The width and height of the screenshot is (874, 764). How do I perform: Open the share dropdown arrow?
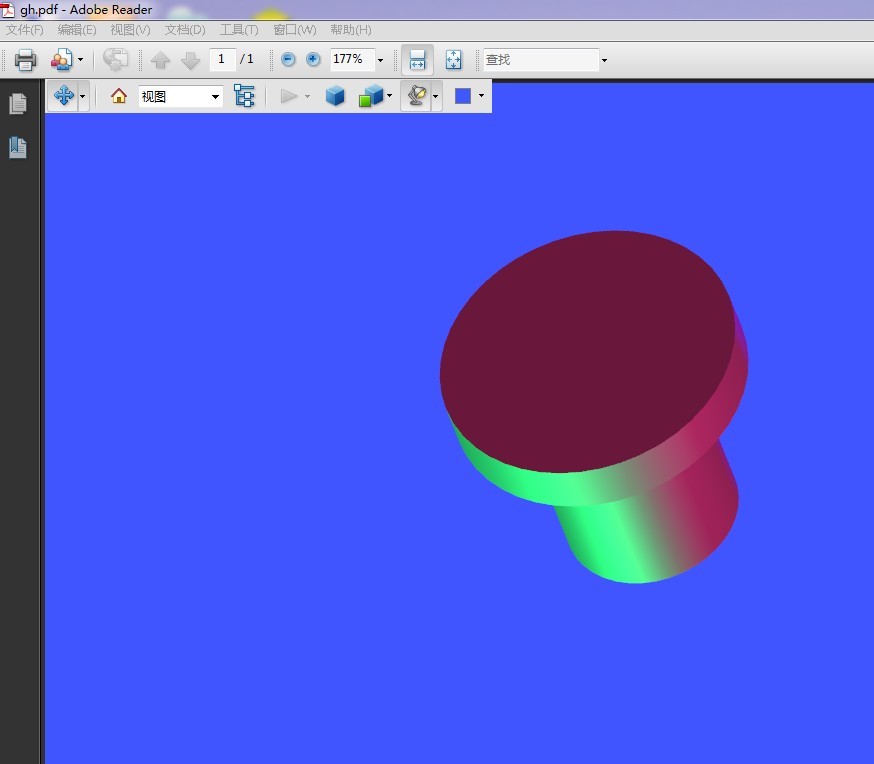(x=81, y=60)
